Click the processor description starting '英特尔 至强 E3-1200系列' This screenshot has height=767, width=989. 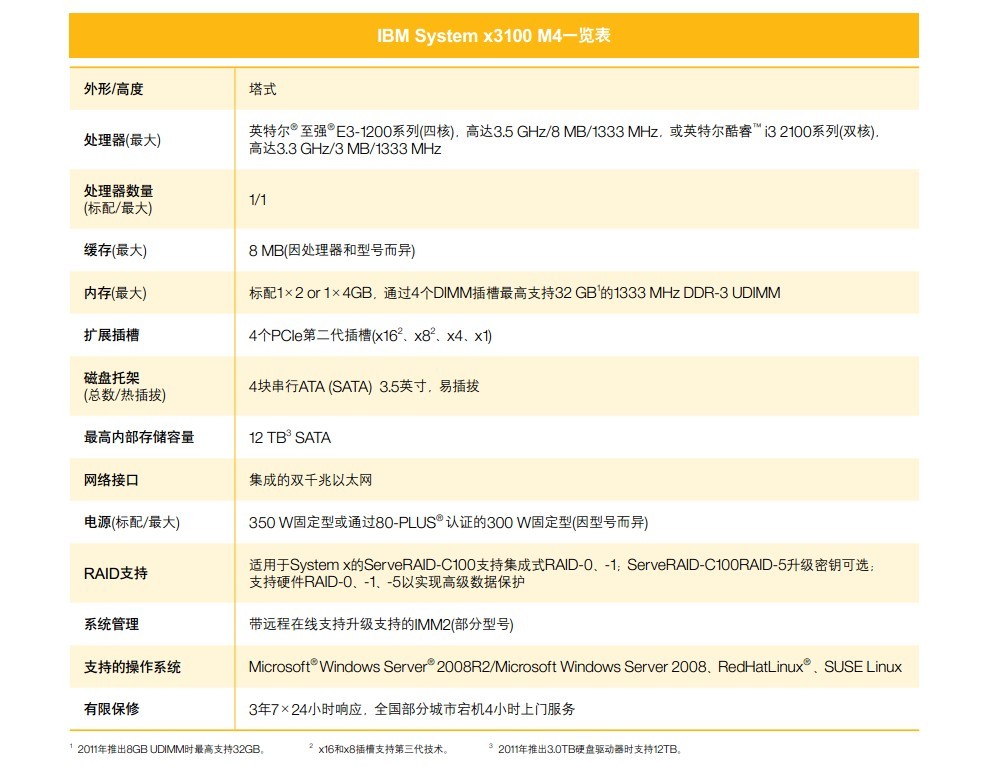(x=564, y=140)
